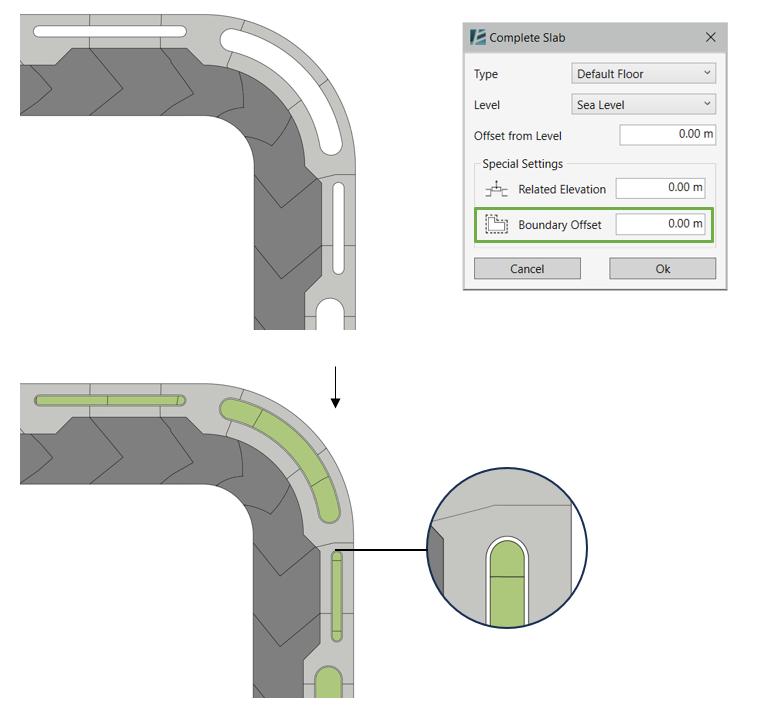772x713 pixels.
Task: Click the Related Elevation label text
Action: pyautogui.click(x=562, y=190)
